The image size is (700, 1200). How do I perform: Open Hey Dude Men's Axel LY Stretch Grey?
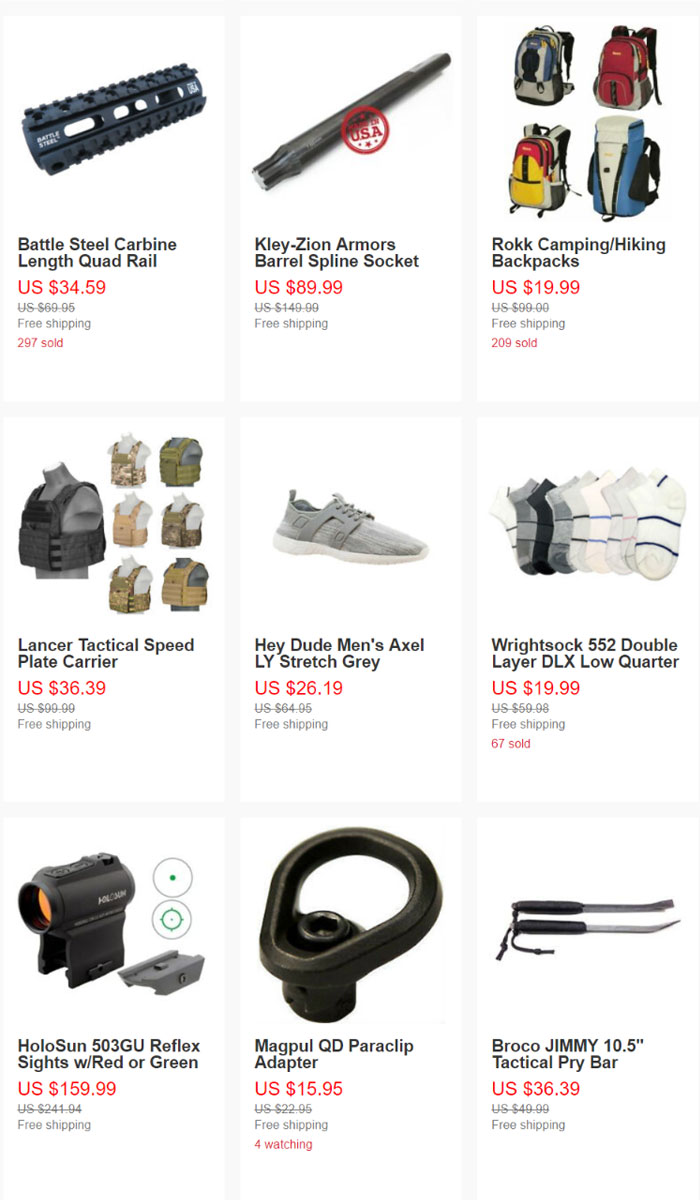tap(340, 654)
